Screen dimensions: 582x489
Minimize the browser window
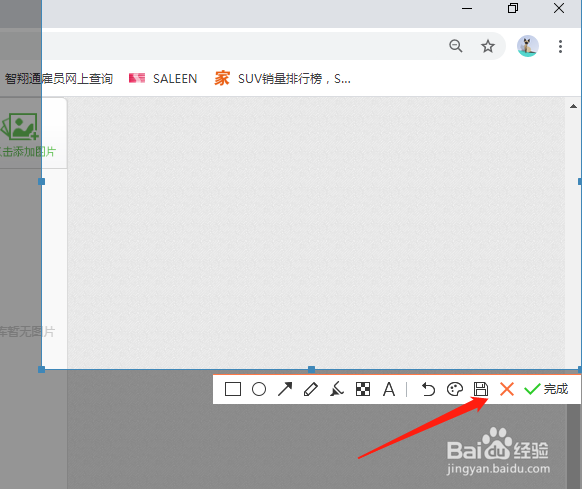(x=467, y=8)
